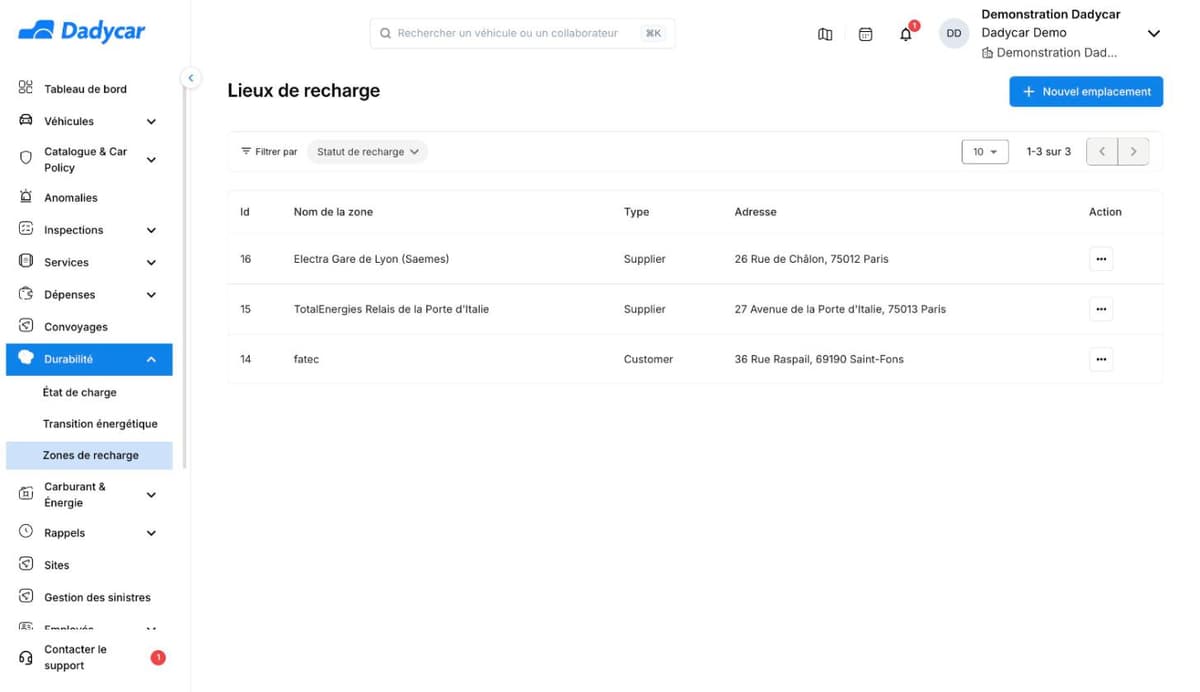Image resolution: width=1200 pixels, height=692 pixels.
Task: Click the Nom de la zone column header
Action: click(x=333, y=212)
